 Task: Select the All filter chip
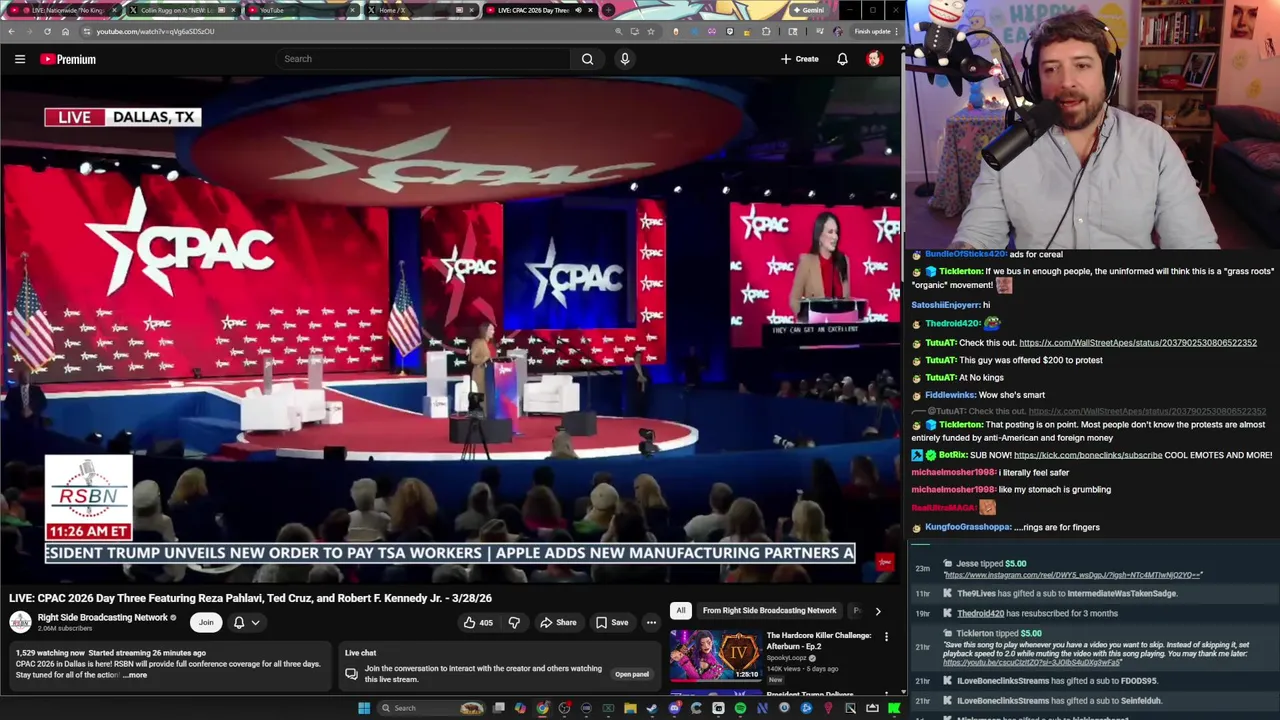click(x=681, y=610)
